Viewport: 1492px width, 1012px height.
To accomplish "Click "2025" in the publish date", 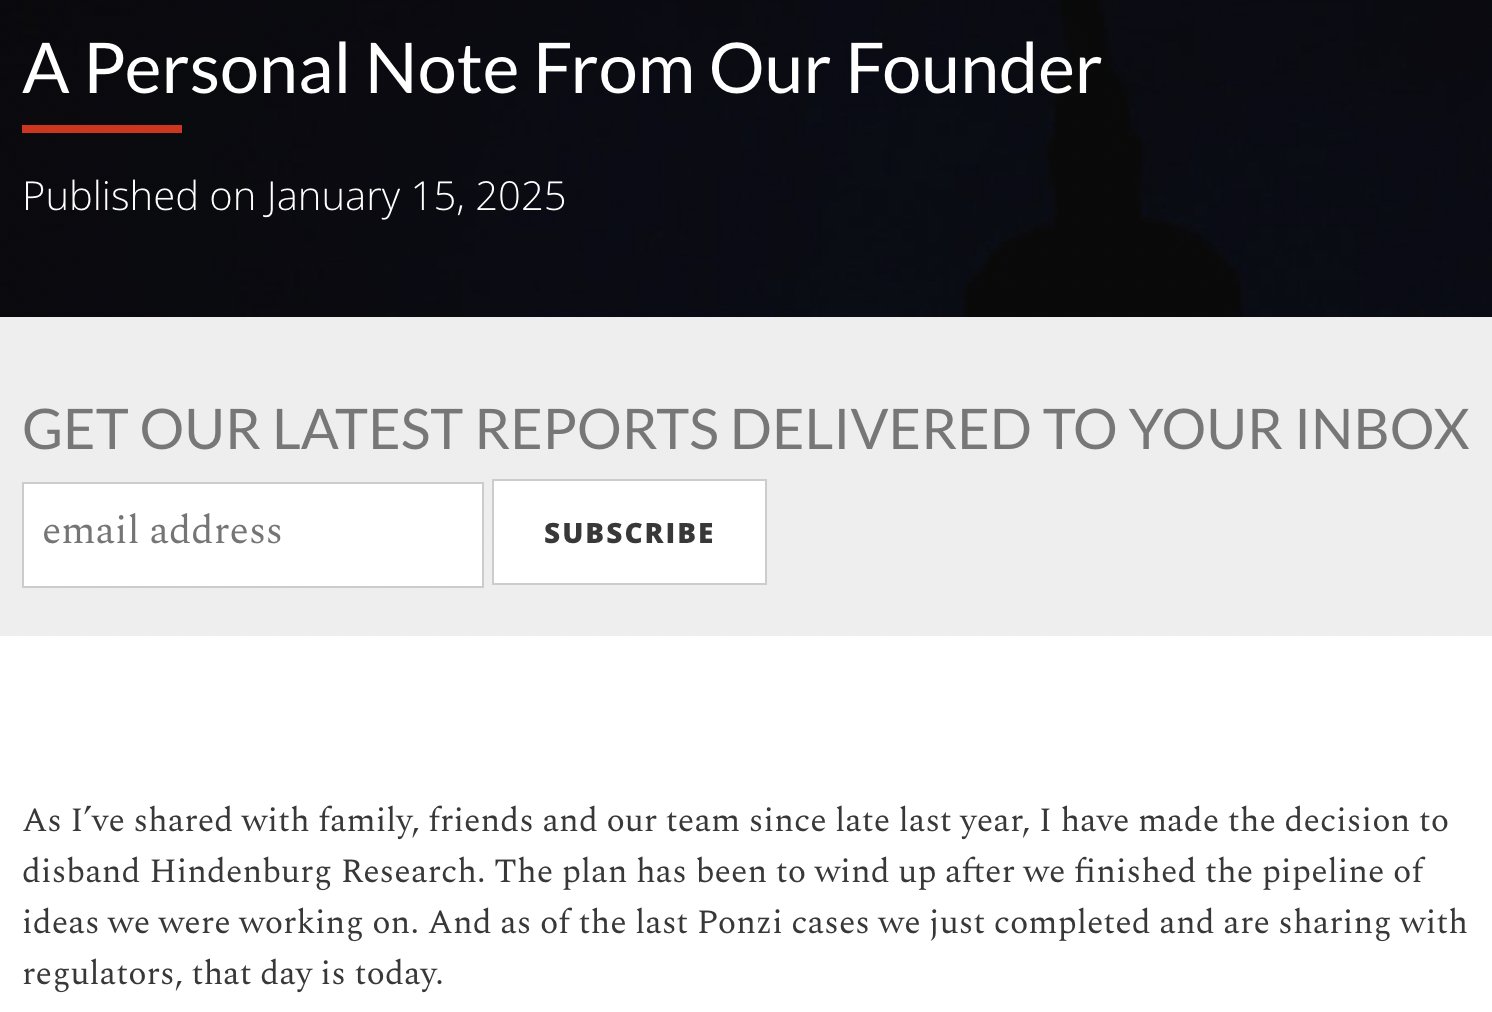I will (520, 196).
